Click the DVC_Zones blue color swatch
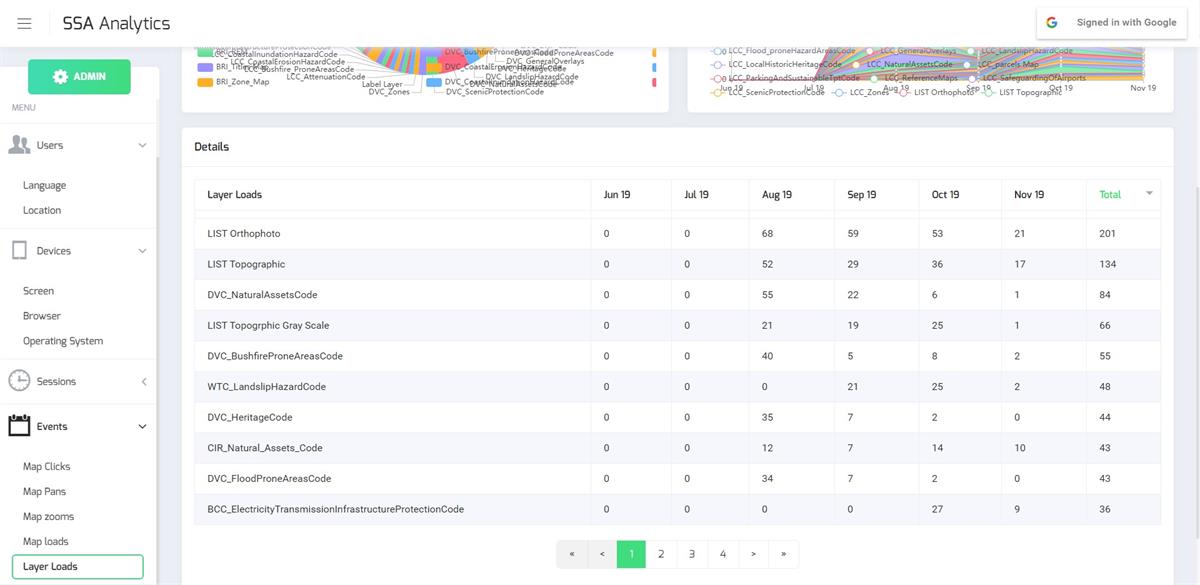The height and width of the screenshot is (585, 1200). (433, 83)
